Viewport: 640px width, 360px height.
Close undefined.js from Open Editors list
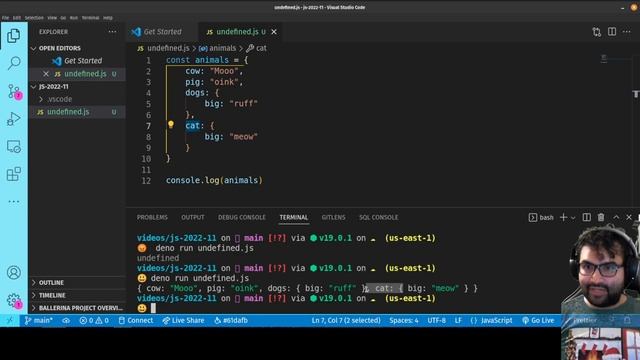click(46, 74)
